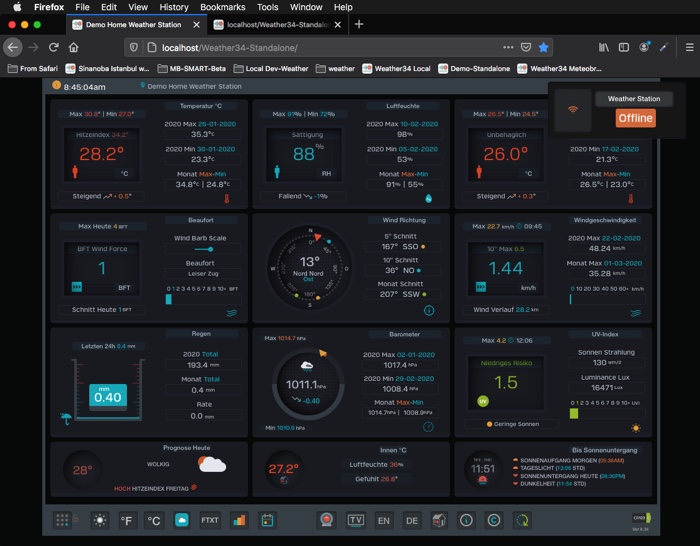700x546 pixels.
Task: Click the UV index scale bar
Action: coord(606,413)
